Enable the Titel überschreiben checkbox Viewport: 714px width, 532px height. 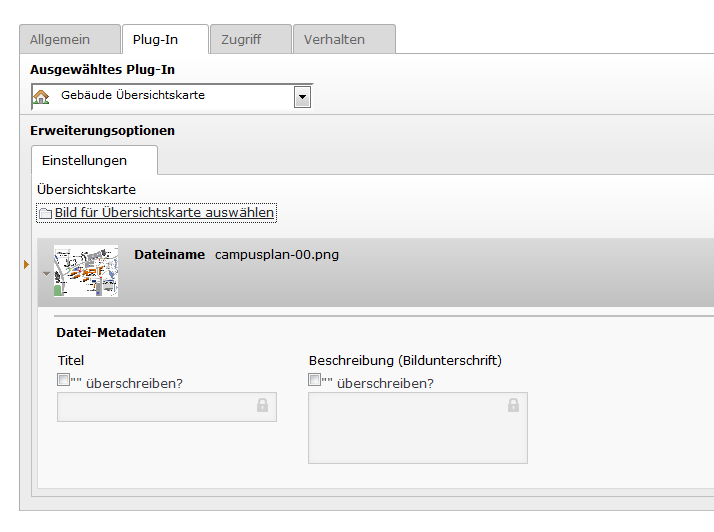pos(64,380)
